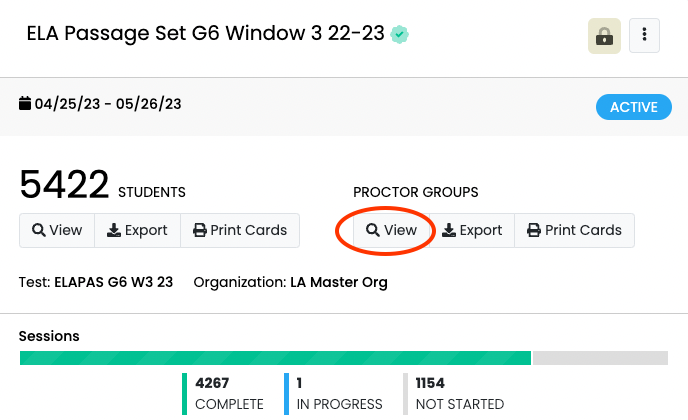The width and height of the screenshot is (688, 420).
Task: Click the ELAPAS G6 W3 23 test name
Action: 113,282
